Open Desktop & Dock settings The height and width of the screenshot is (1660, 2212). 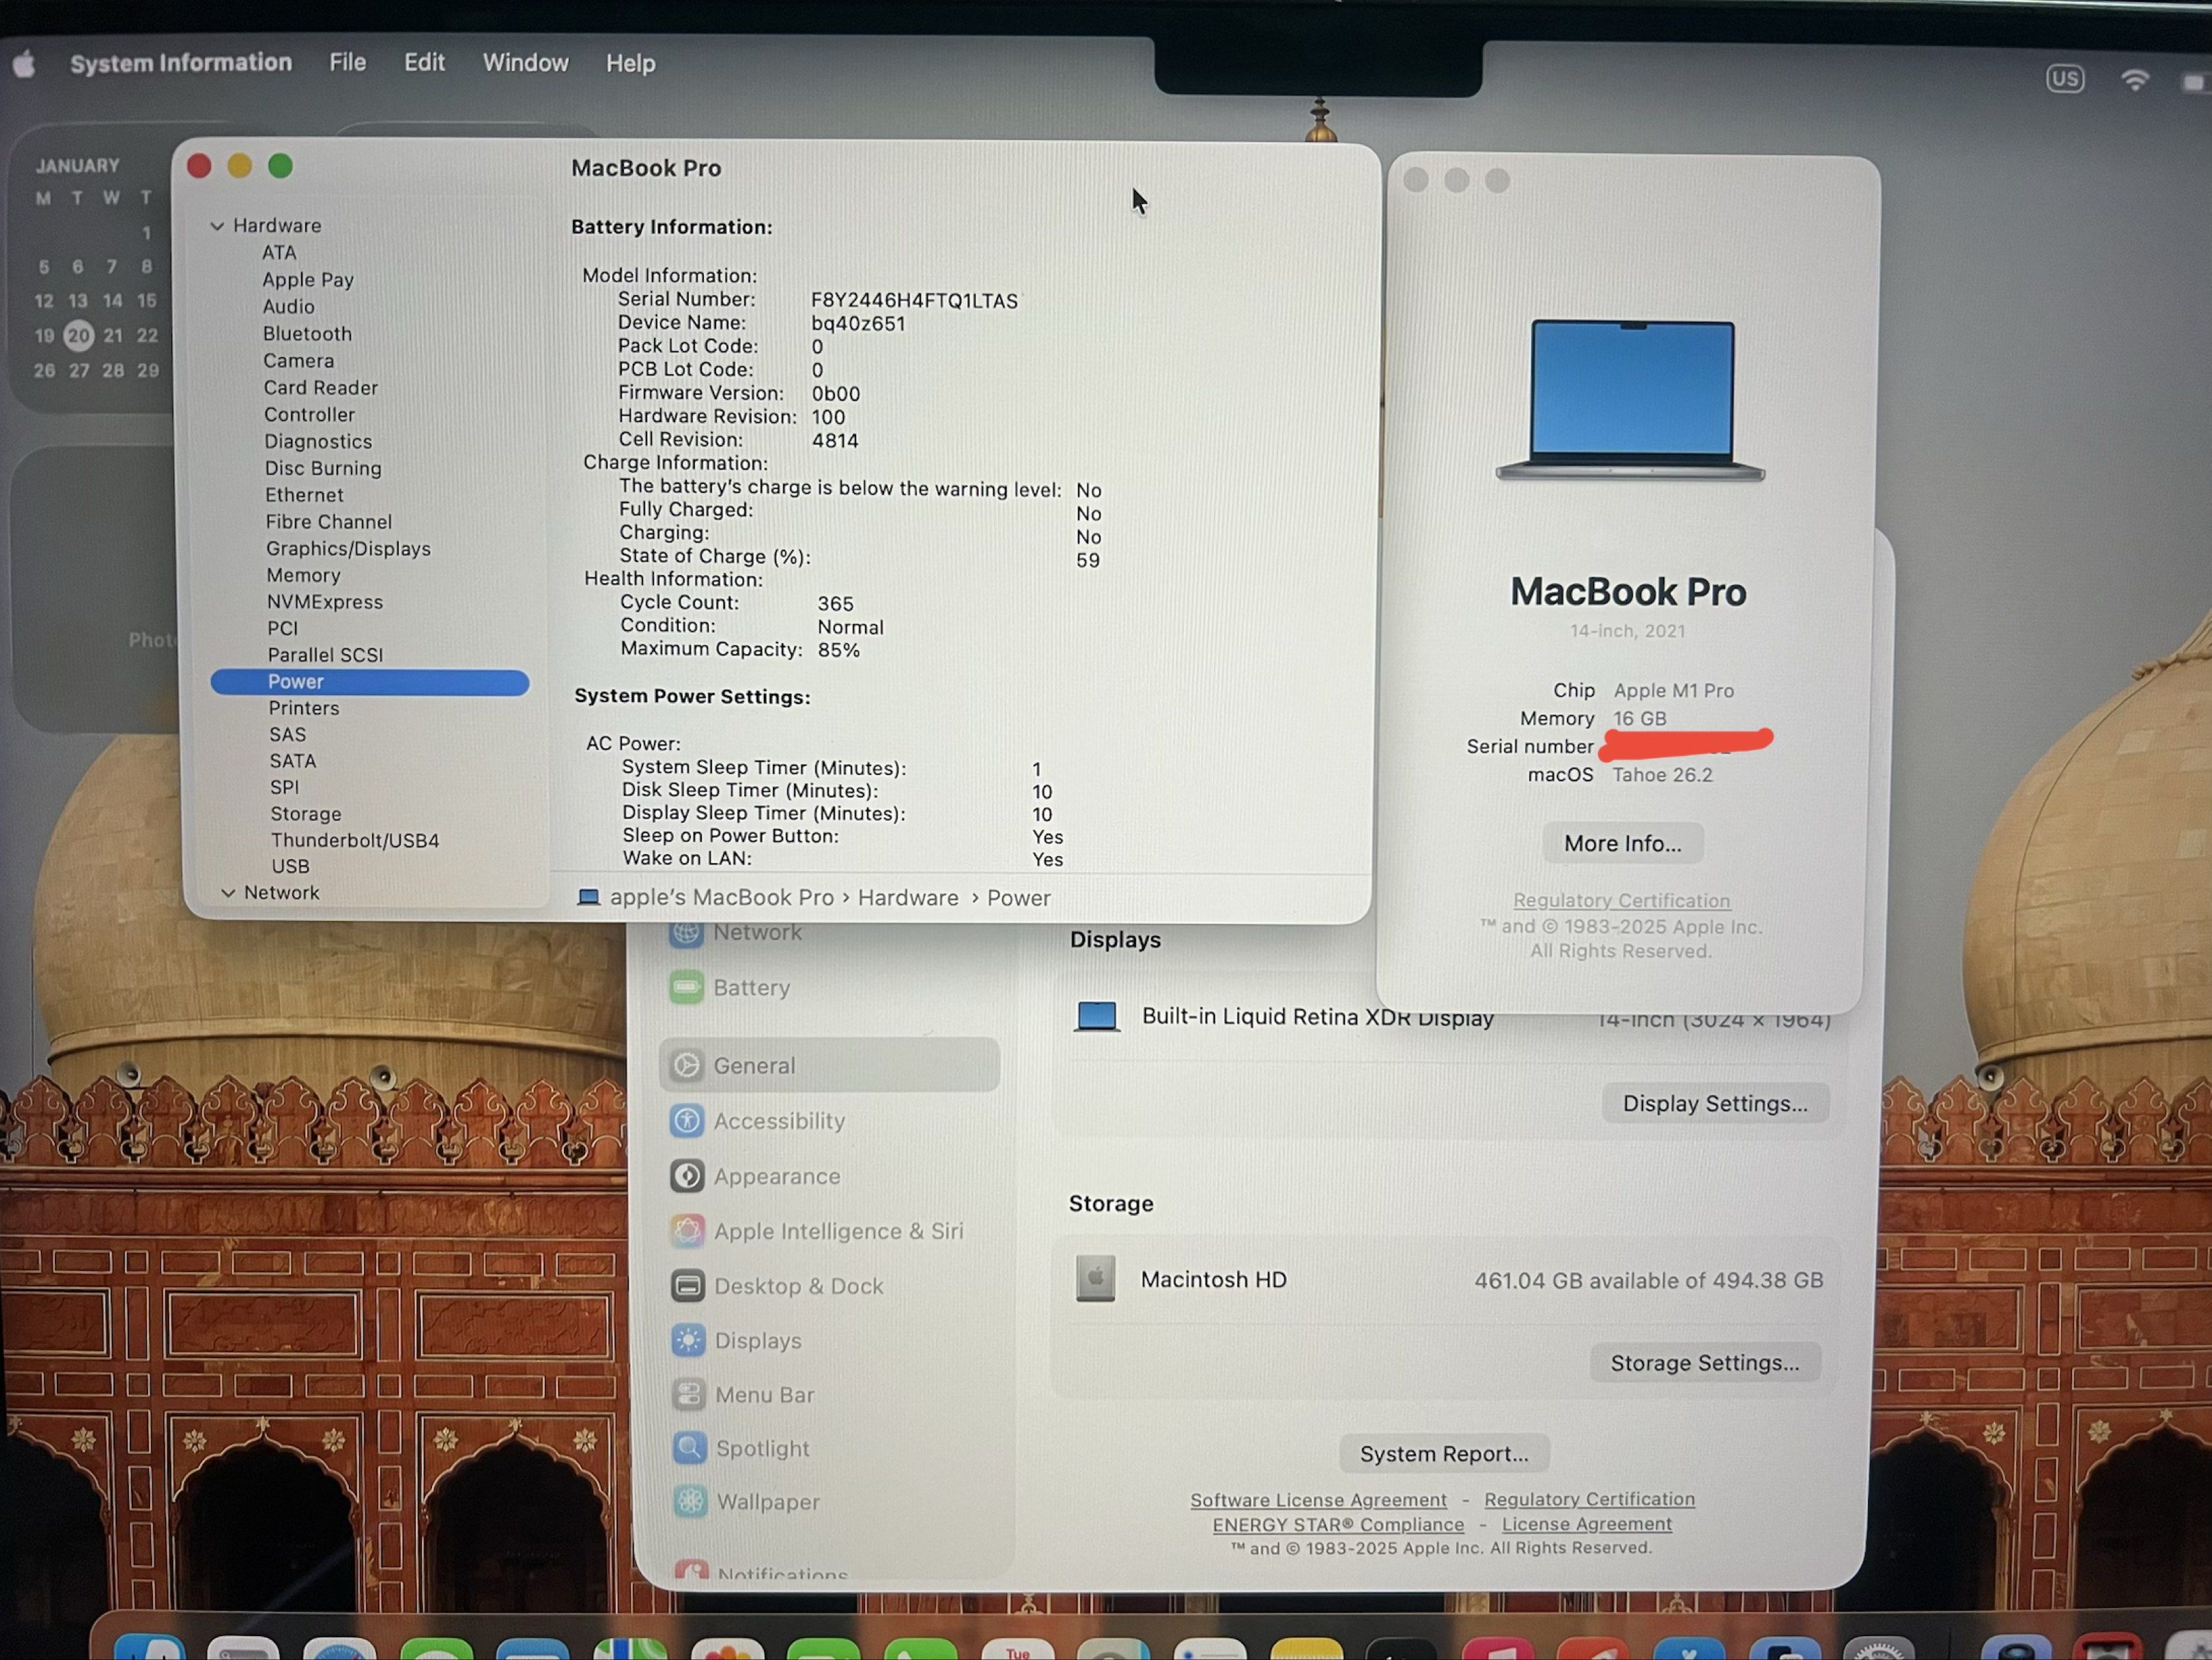(x=798, y=1286)
